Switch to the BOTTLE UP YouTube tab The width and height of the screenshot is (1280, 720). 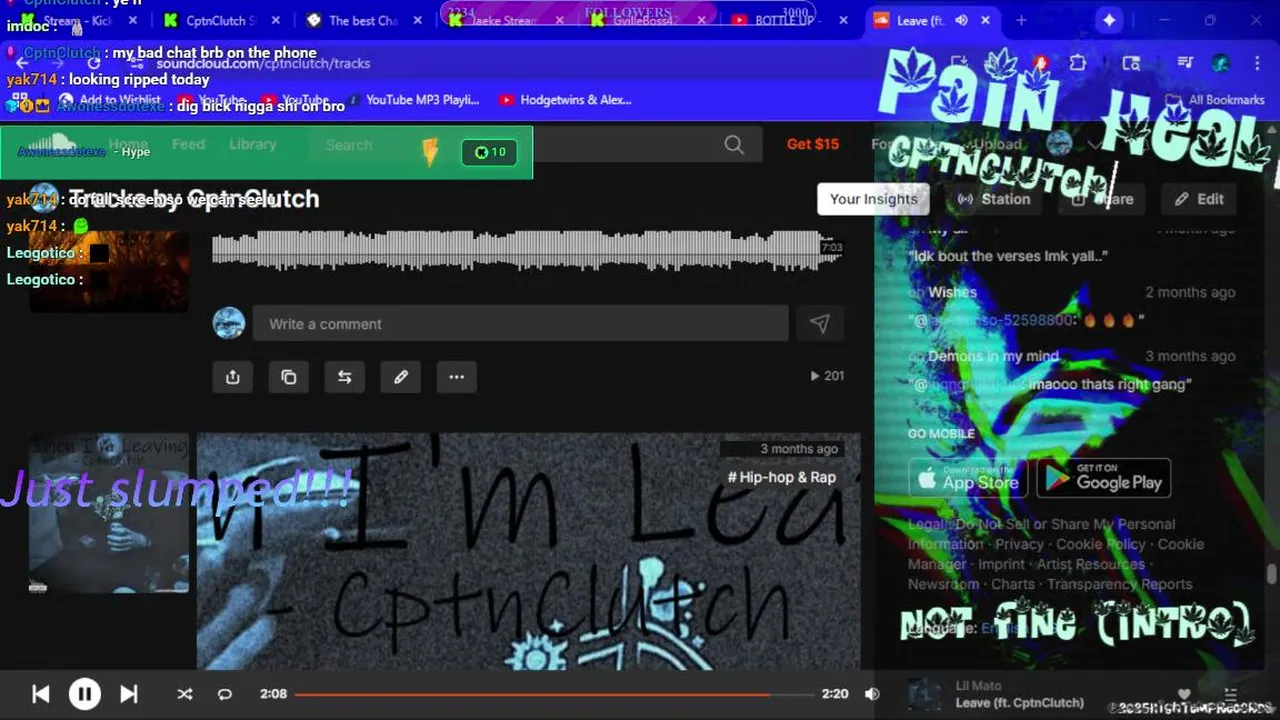(785, 20)
